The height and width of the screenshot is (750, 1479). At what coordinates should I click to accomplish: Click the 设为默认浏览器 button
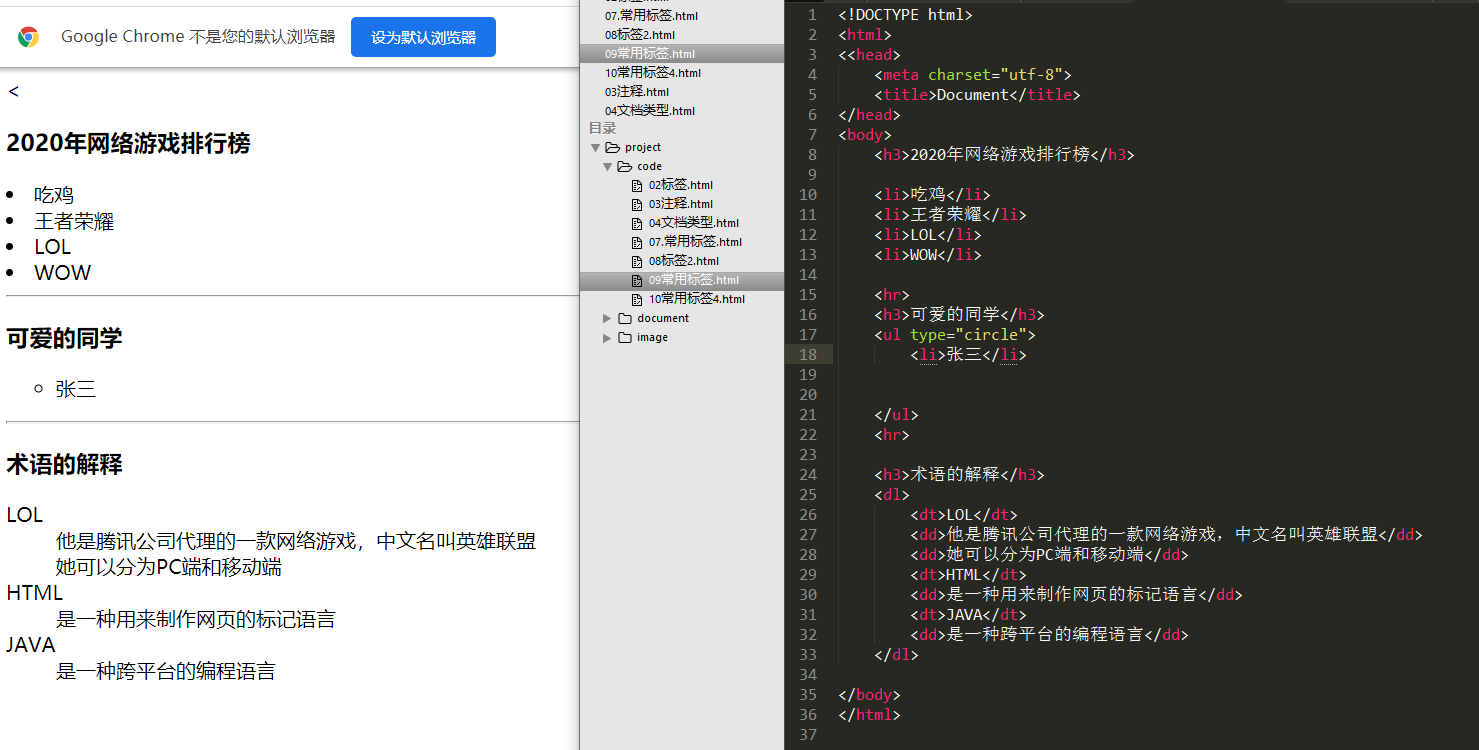(x=423, y=37)
